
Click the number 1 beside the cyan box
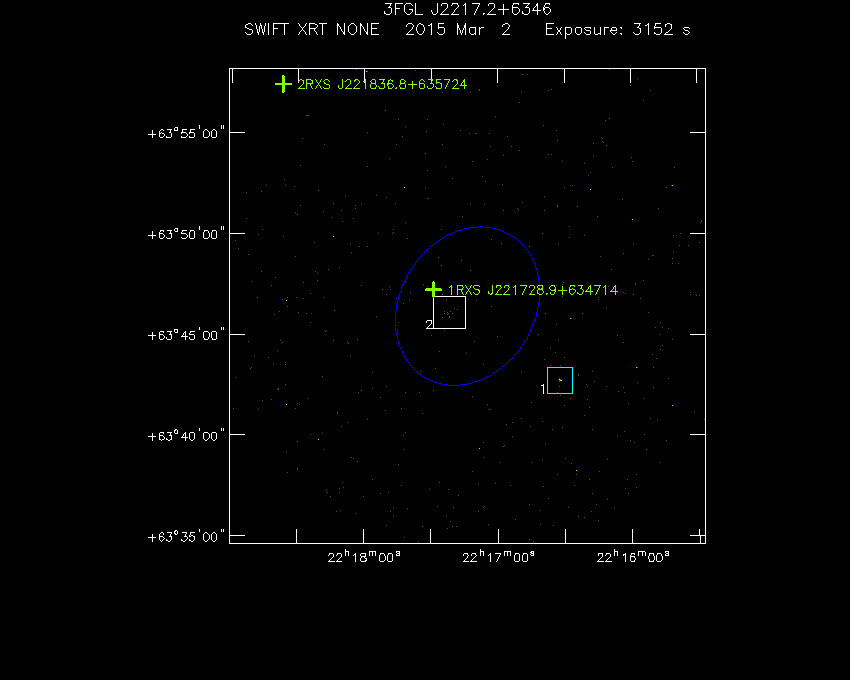pos(543,389)
